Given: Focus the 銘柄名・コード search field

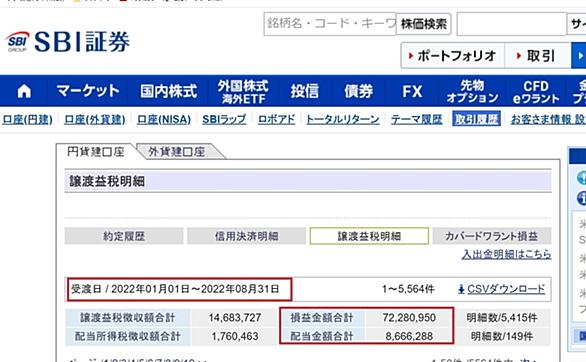Looking at the screenshot, I should 330,24.
